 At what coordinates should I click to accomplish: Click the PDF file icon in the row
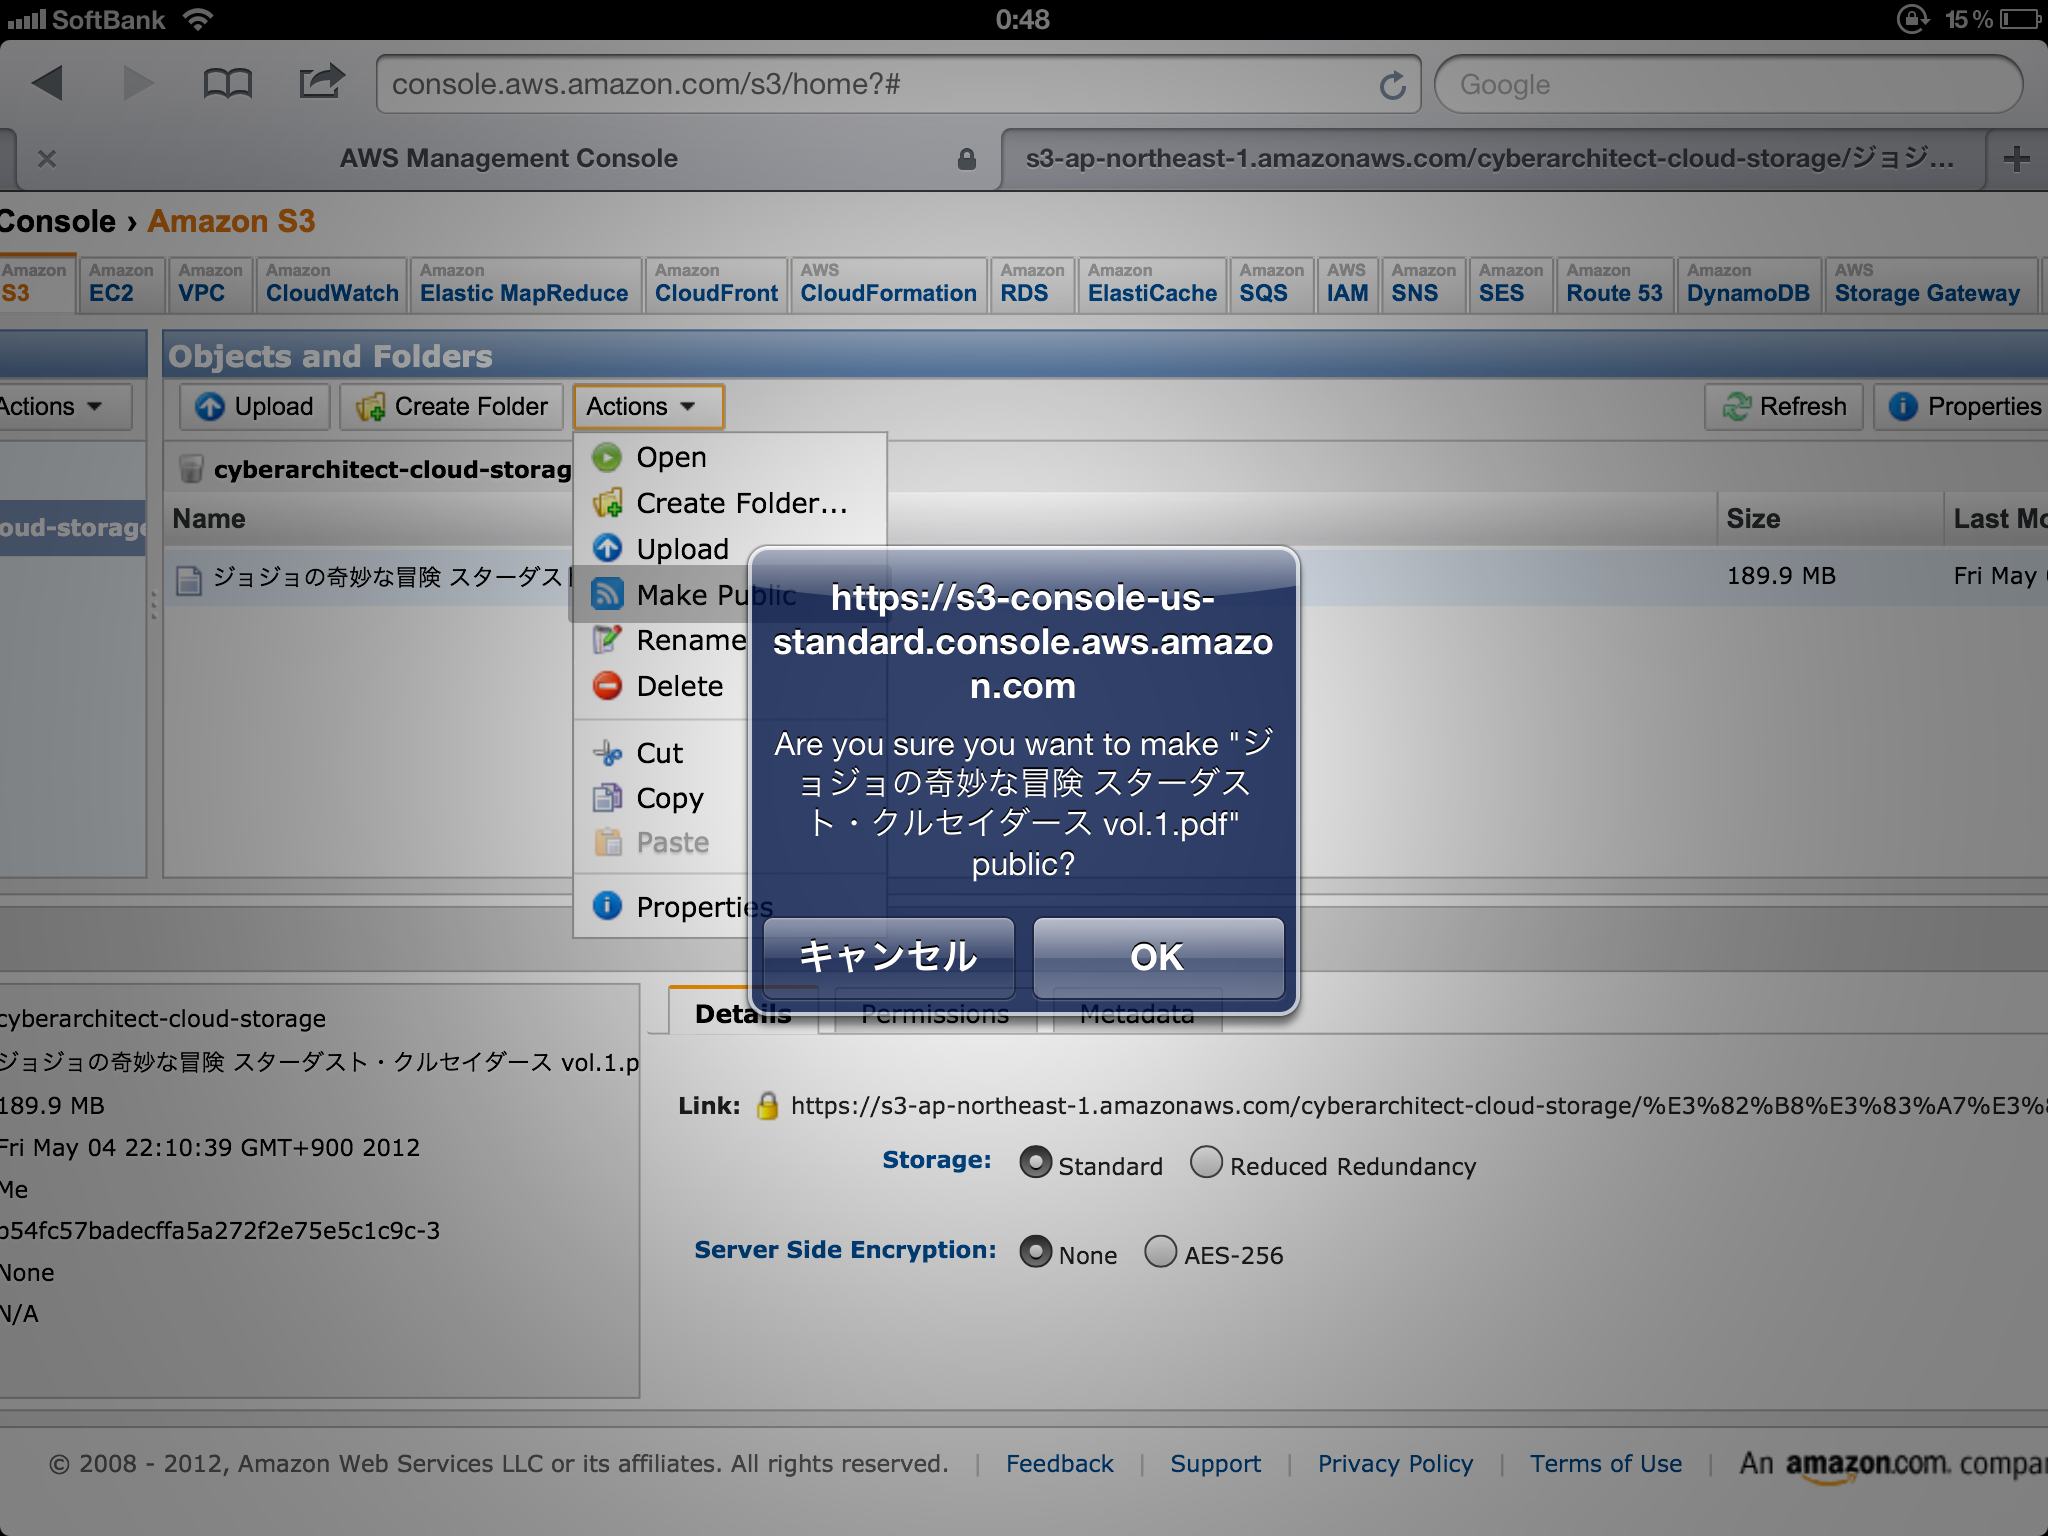click(x=189, y=579)
